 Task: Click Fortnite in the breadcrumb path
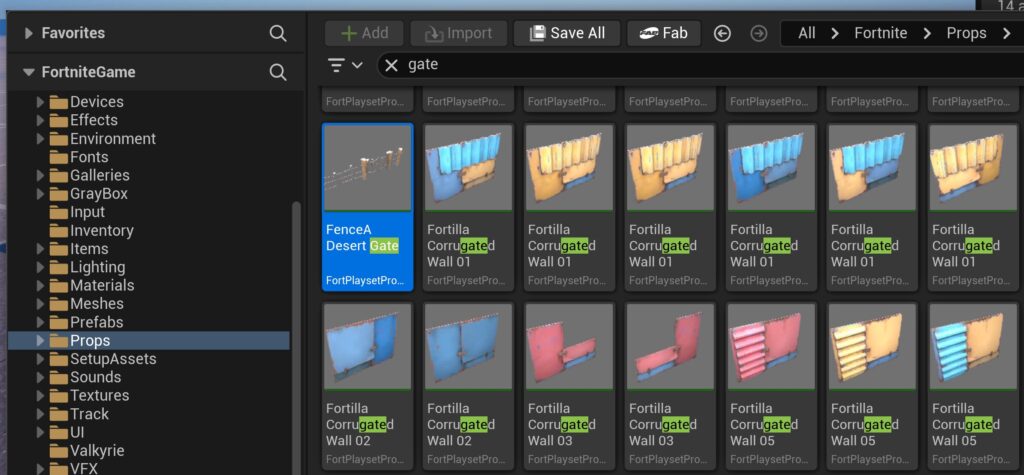click(880, 33)
